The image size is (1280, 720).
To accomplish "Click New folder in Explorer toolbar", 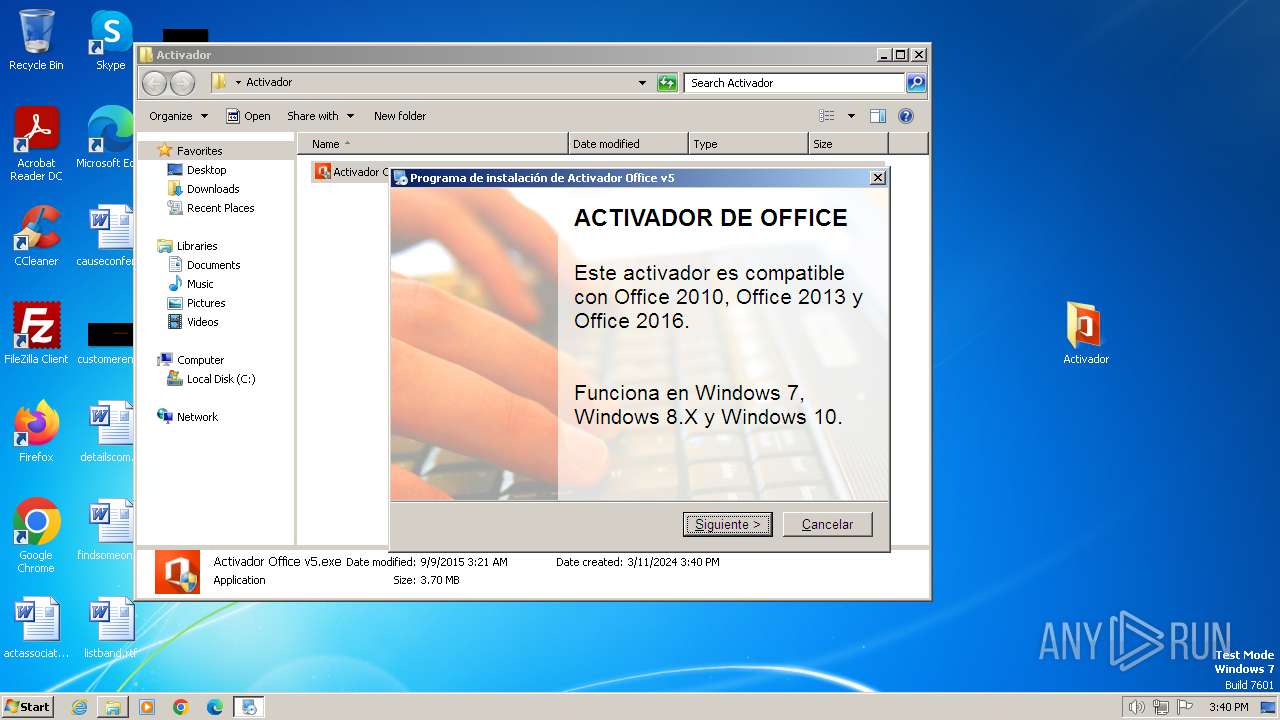I will (x=400, y=116).
